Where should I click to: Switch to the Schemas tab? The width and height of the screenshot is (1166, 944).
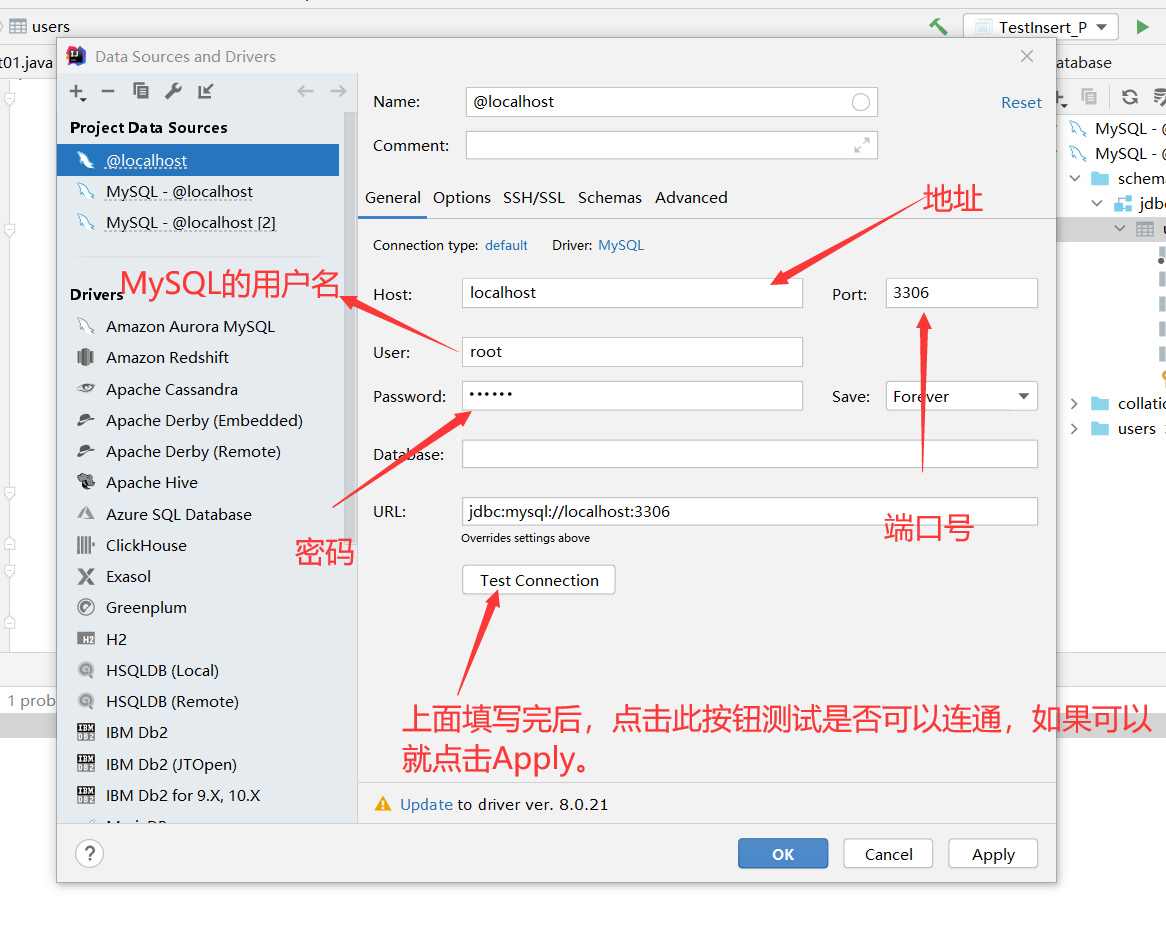coord(609,197)
